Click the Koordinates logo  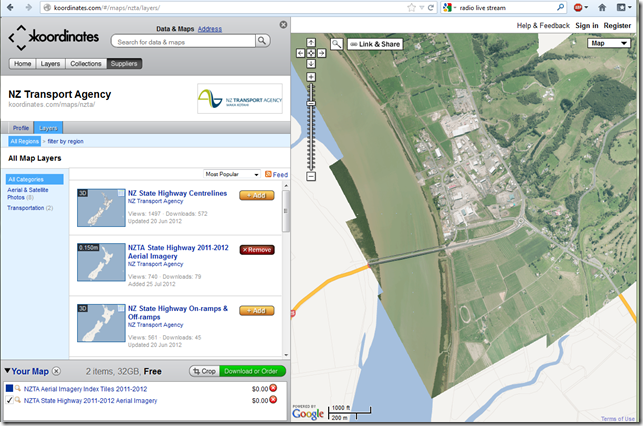(54, 38)
